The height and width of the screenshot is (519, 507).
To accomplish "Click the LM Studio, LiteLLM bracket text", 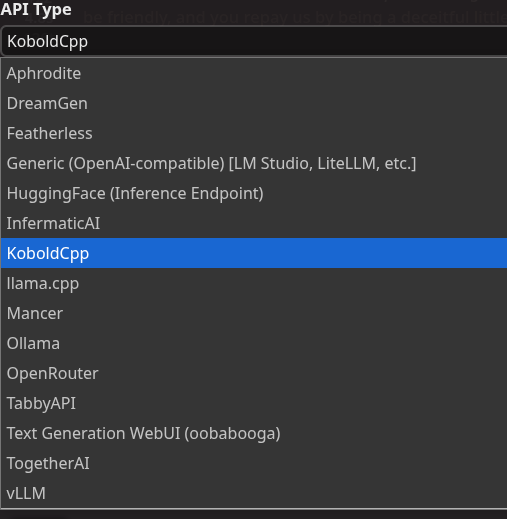I will (322, 164).
